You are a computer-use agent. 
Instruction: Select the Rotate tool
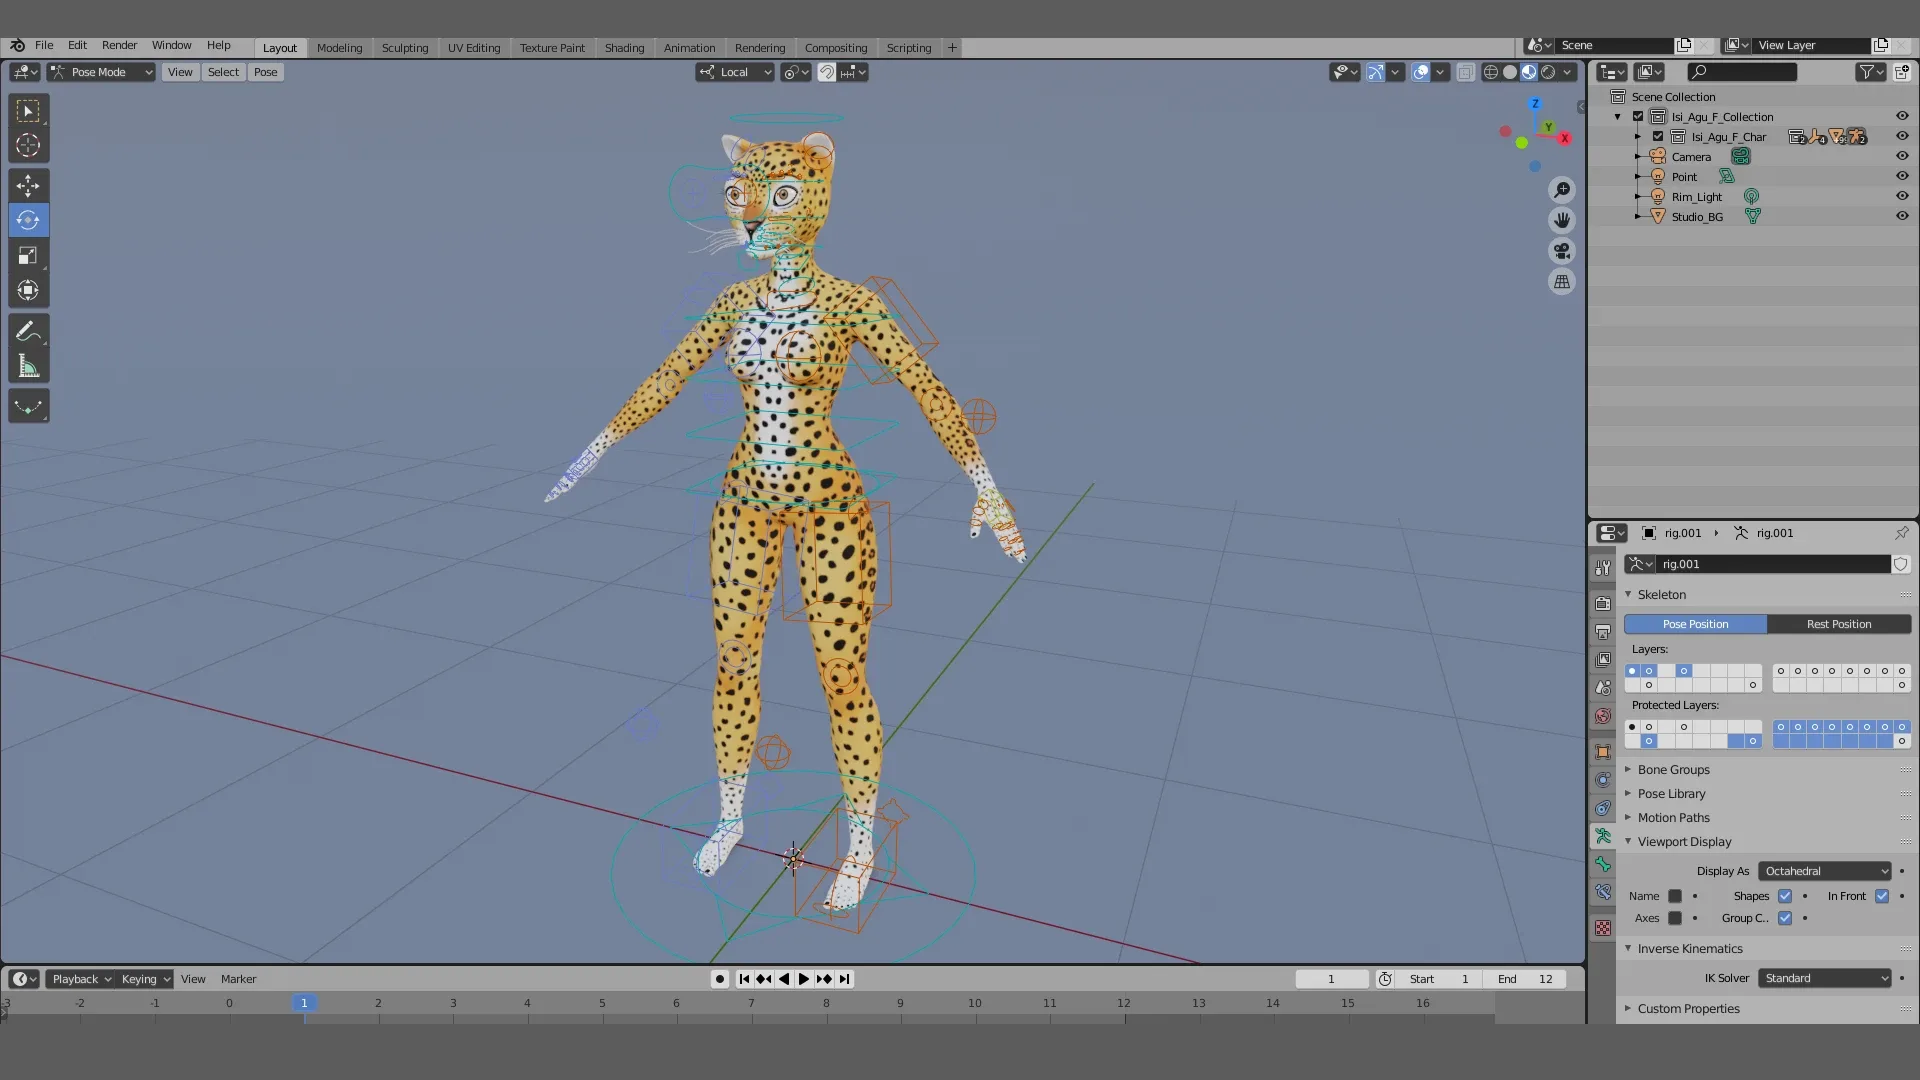[x=28, y=220]
